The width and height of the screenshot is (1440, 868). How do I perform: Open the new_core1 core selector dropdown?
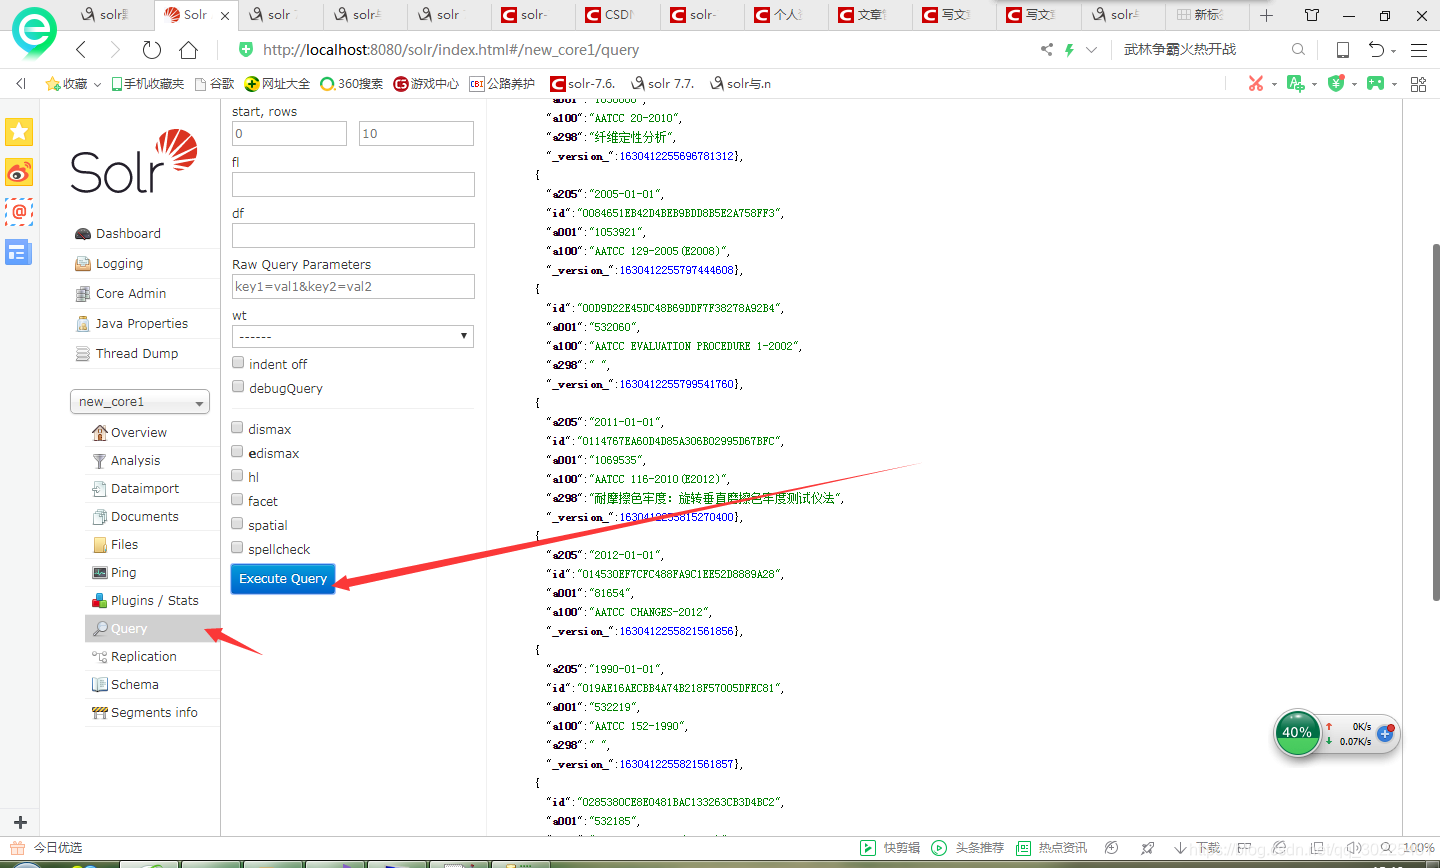tap(140, 401)
